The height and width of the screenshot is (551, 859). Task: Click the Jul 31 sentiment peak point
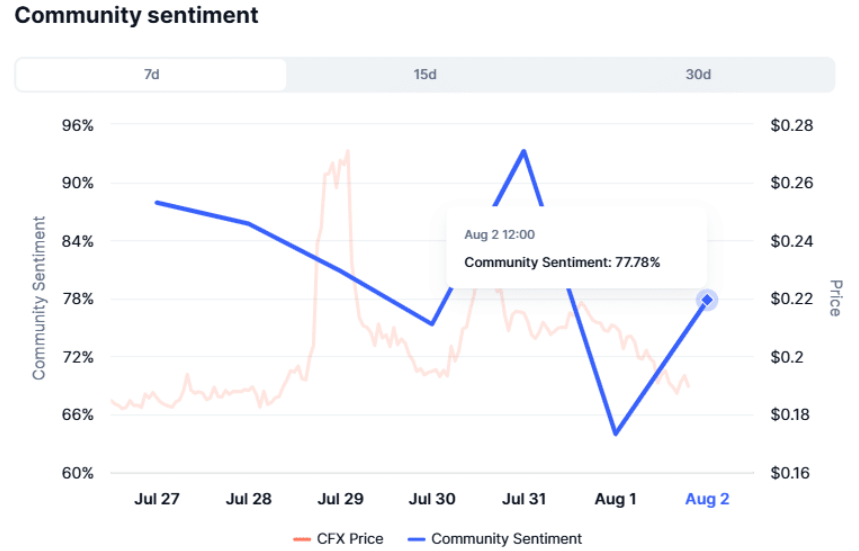point(524,151)
